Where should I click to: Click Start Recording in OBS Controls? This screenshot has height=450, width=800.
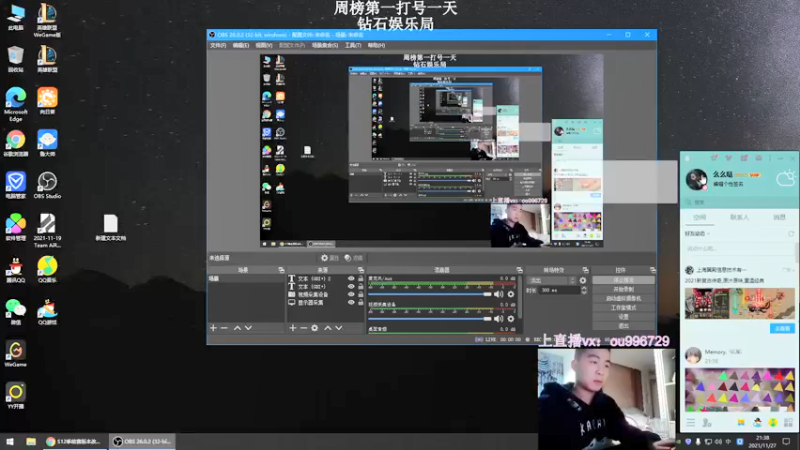coord(623,289)
